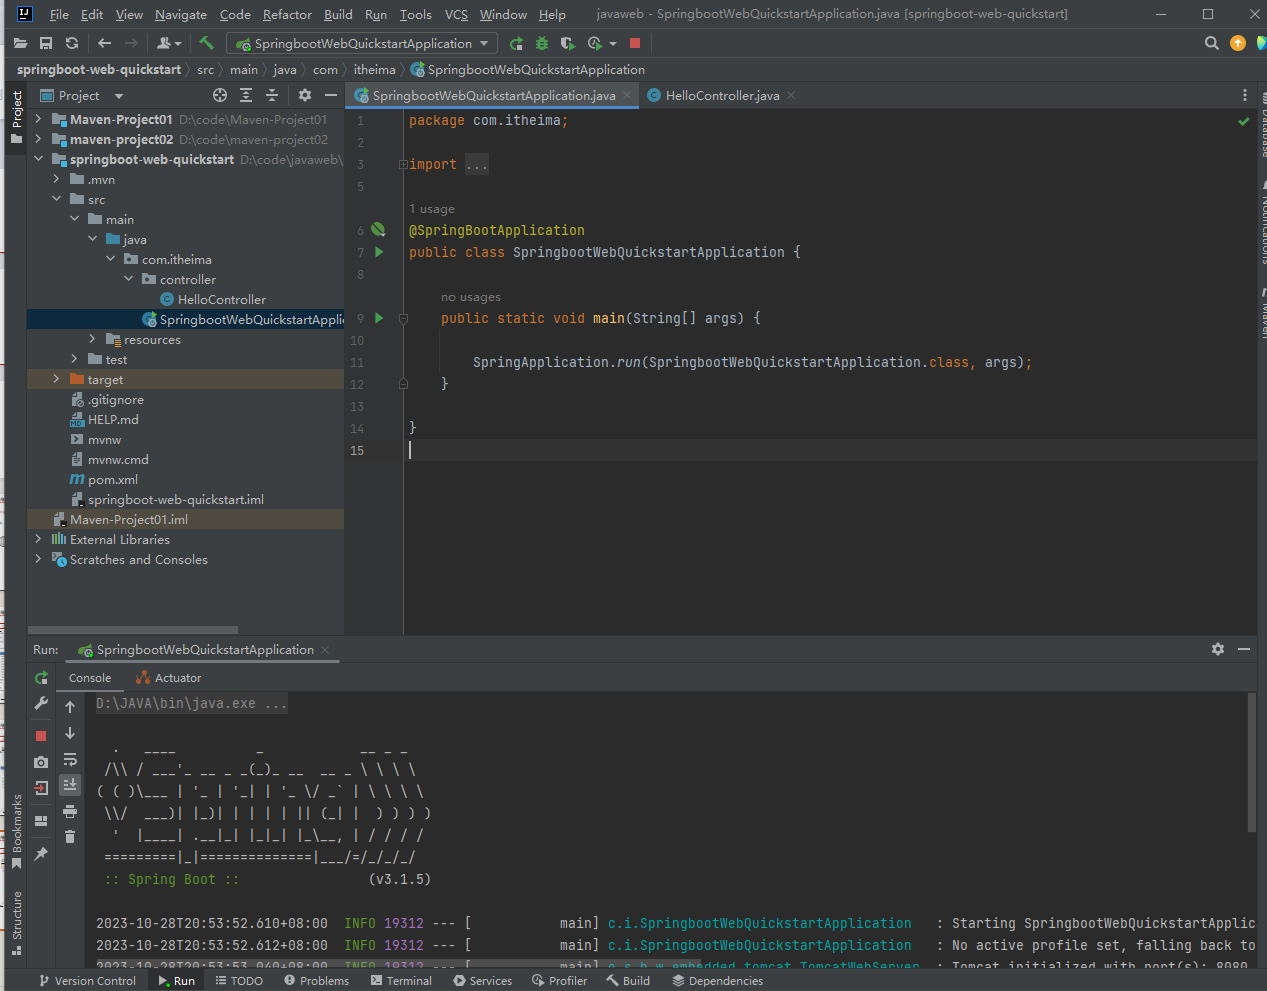Toggle Project tool window strip button
Image resolution: width=1267 pixels, height=991 pixels.
tap(16, 118)
